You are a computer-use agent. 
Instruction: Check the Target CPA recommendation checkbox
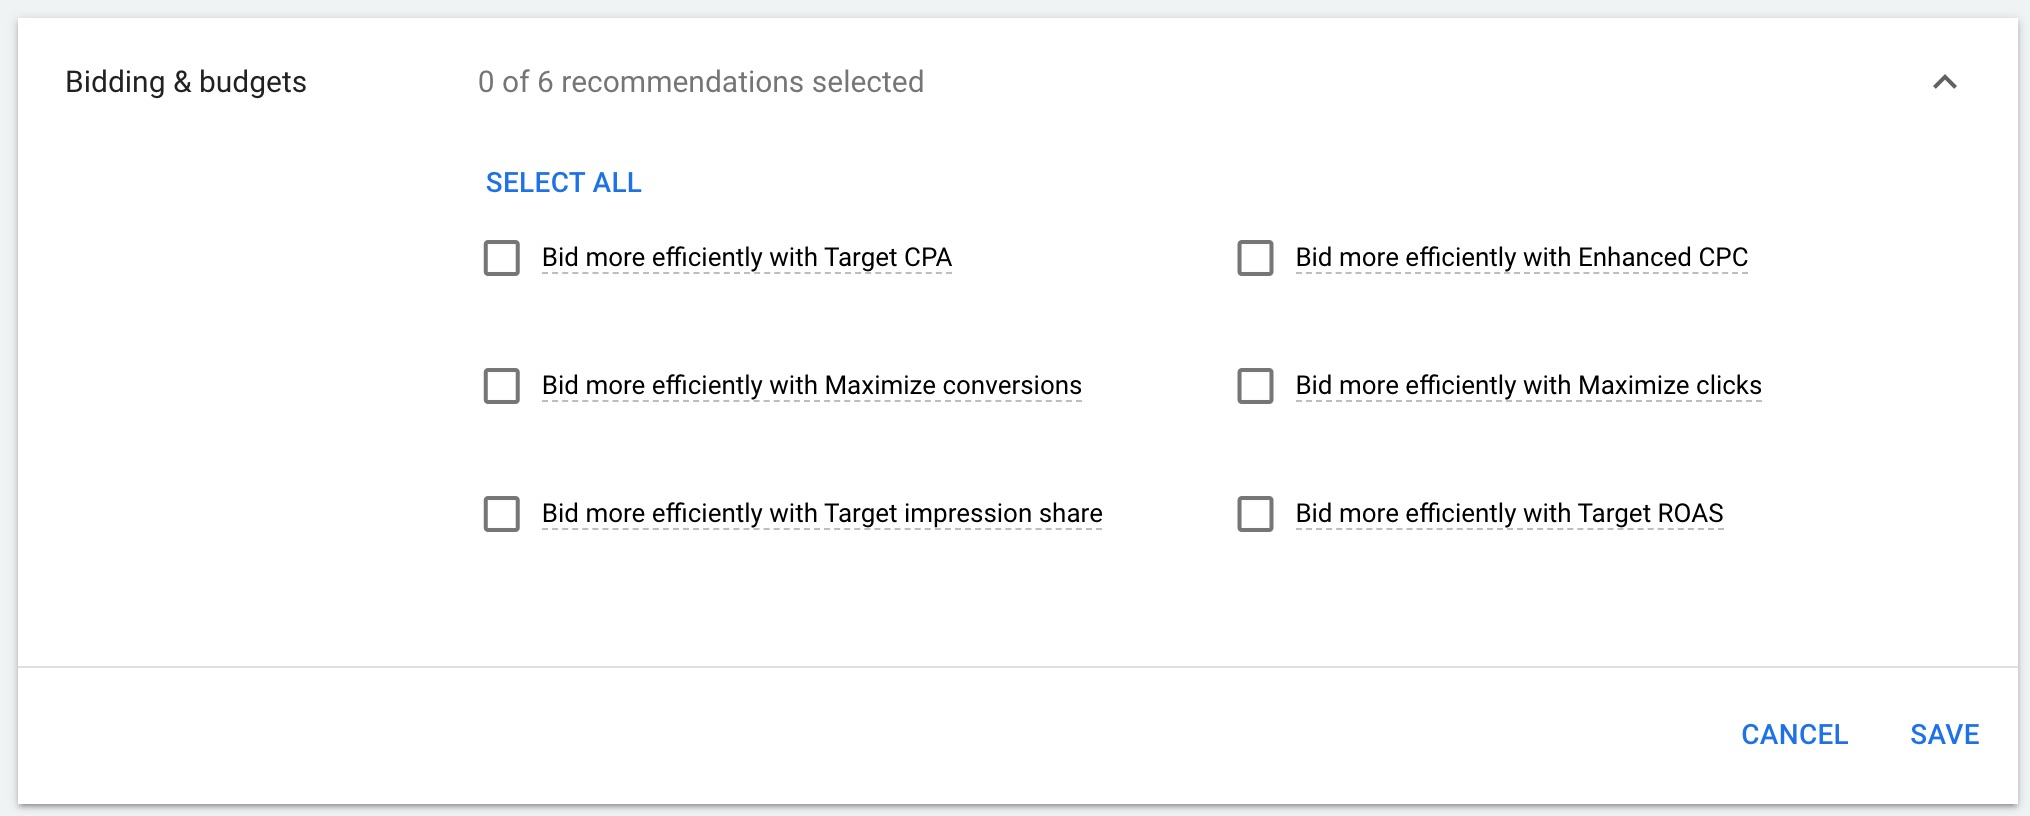click(501, 258)
